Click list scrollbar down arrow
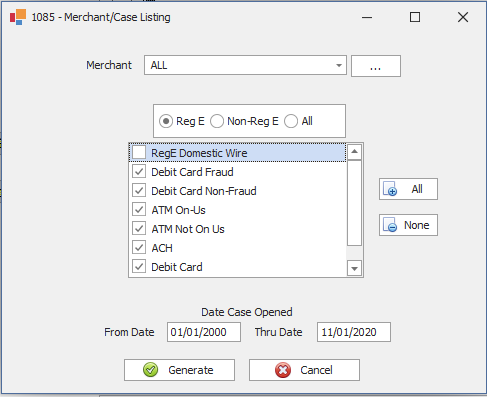487x397 pixels. [x=354, y=268]
